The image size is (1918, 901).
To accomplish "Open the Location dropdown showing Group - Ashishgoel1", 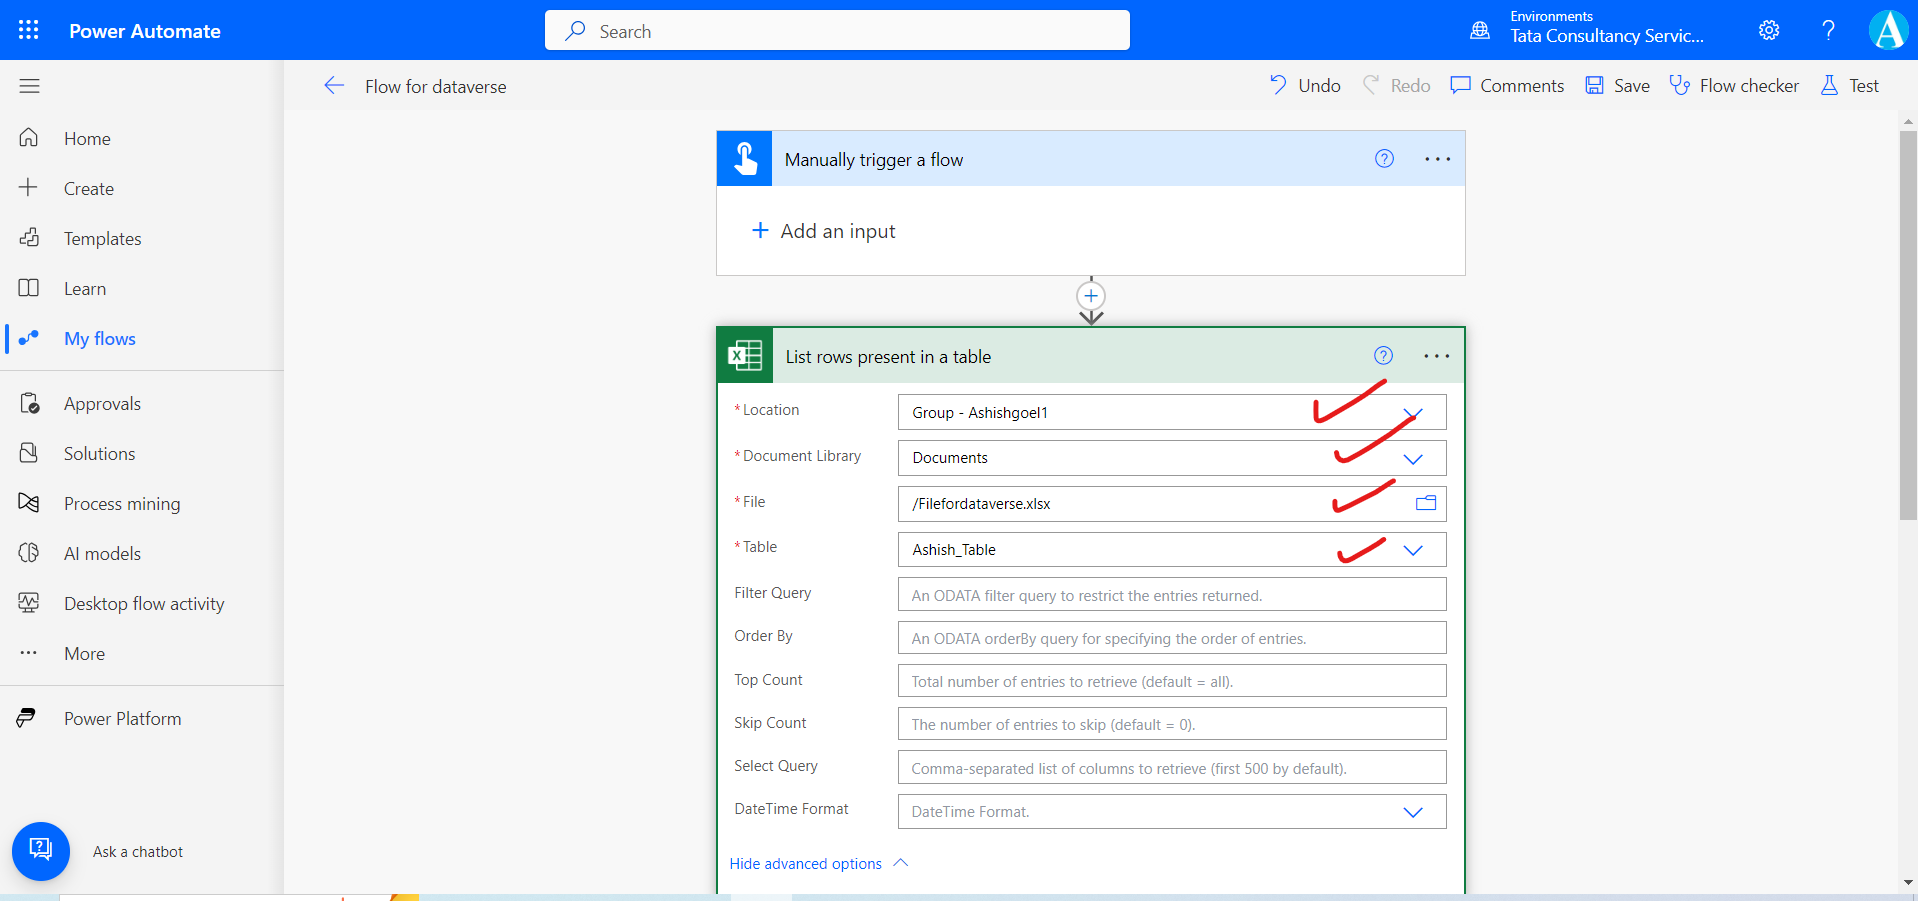I will point(1413,412).
